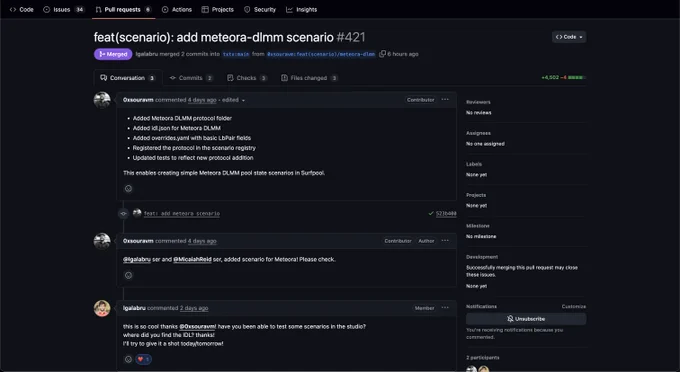Toggle the heart reaction on lgalabru's comment
The image size is (680, 372).
[144, 359]
